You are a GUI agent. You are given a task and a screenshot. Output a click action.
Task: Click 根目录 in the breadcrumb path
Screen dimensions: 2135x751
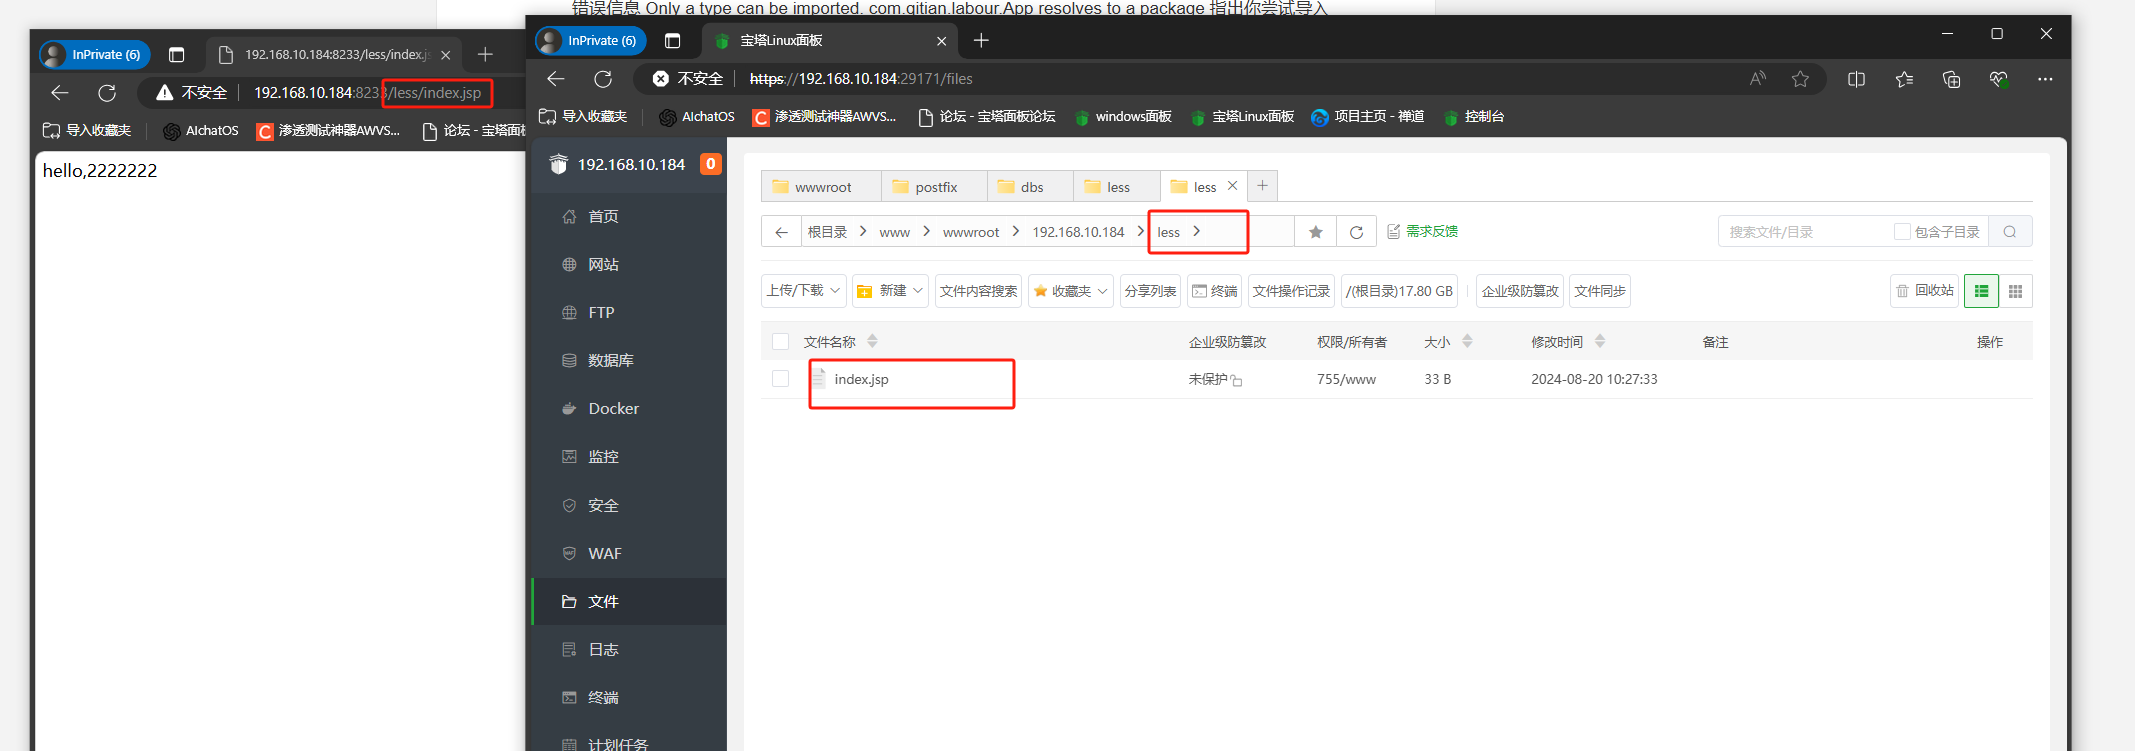[x=827, y=232]
